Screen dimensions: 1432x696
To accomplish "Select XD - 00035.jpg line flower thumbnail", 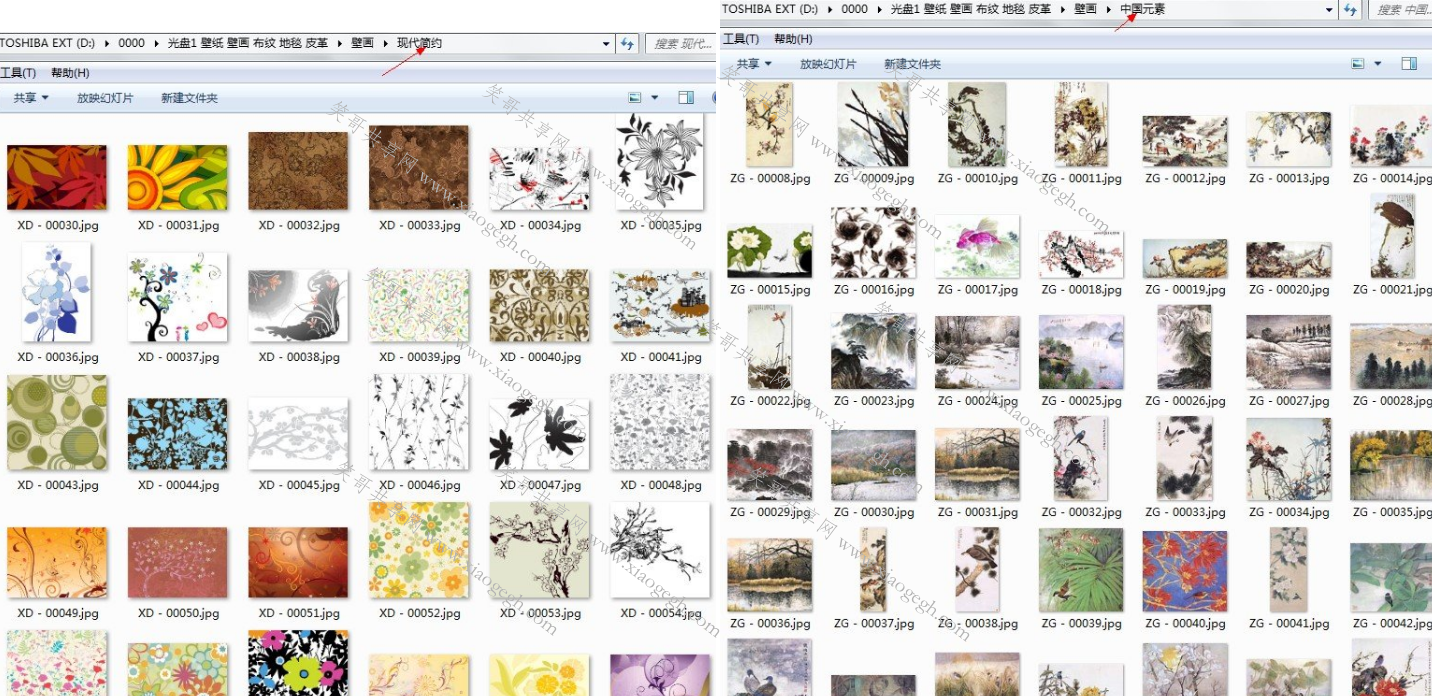I will [x=660, y=160].
